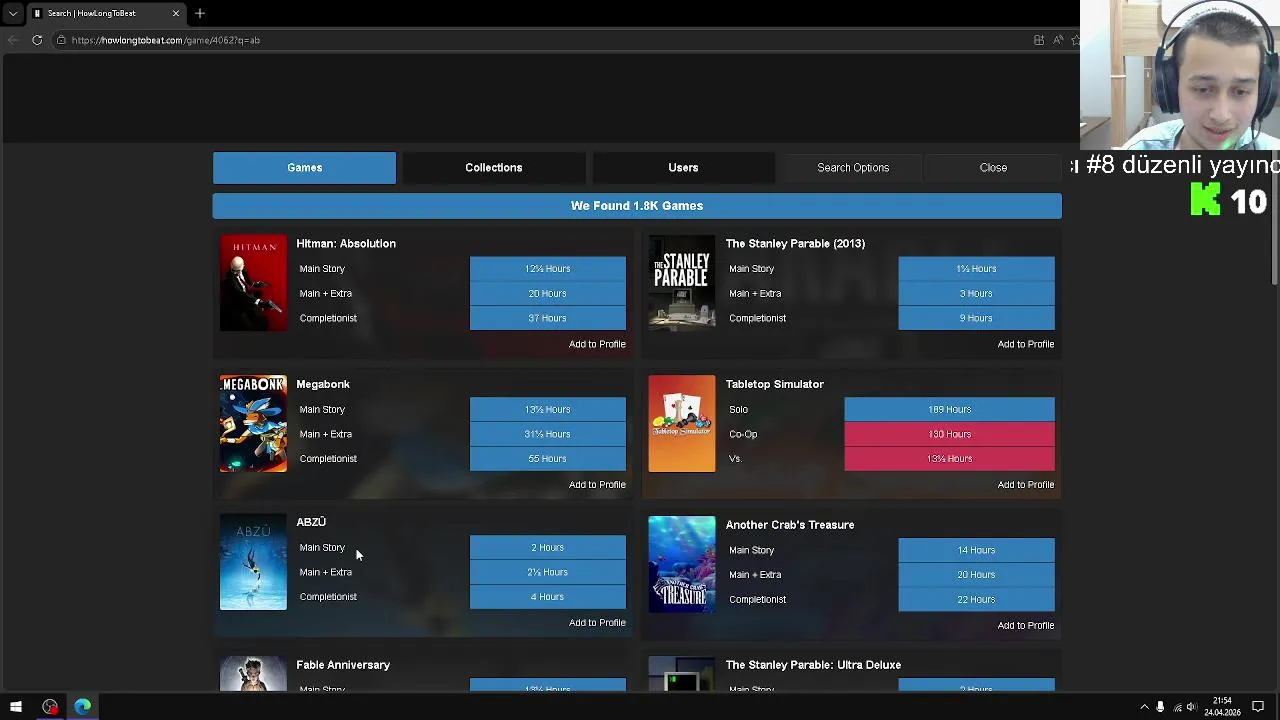Click the read aloud icon
Image resolution: width=1280 pixels, height=720 pixels.
click(1058, 40)
